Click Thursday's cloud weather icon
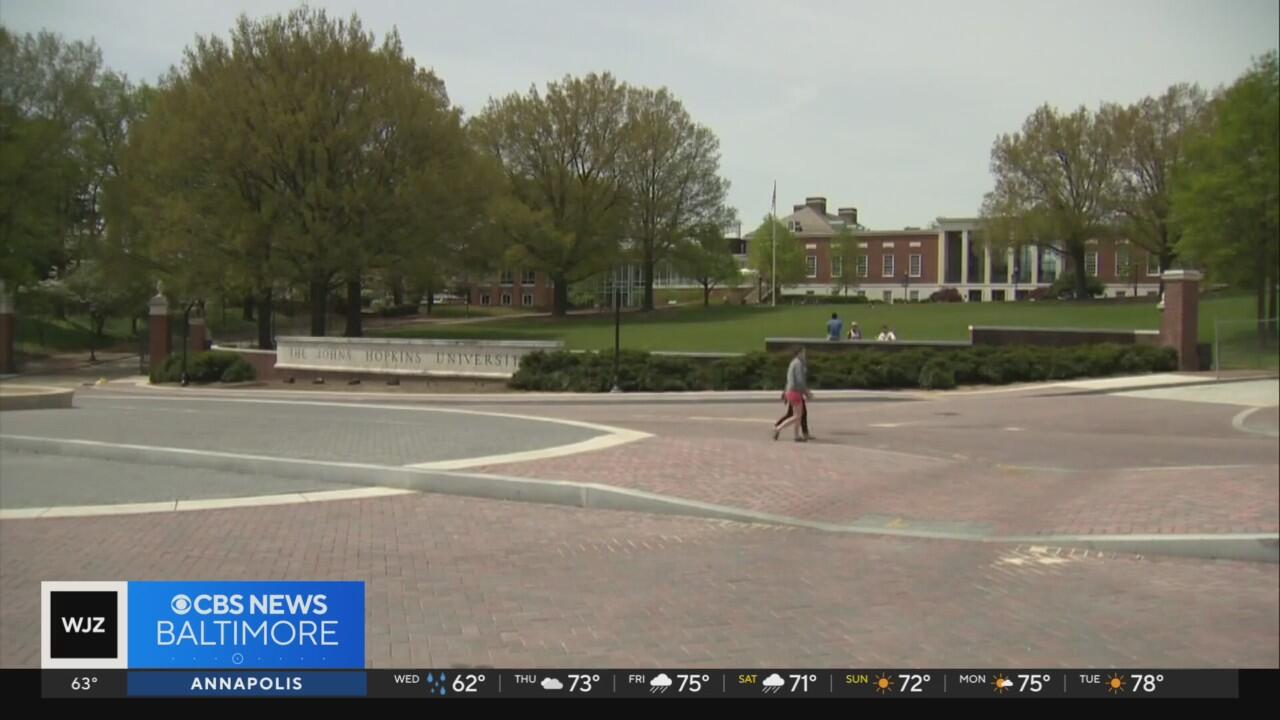Viewport: 1280px width, 720px height. coord(552,684)
